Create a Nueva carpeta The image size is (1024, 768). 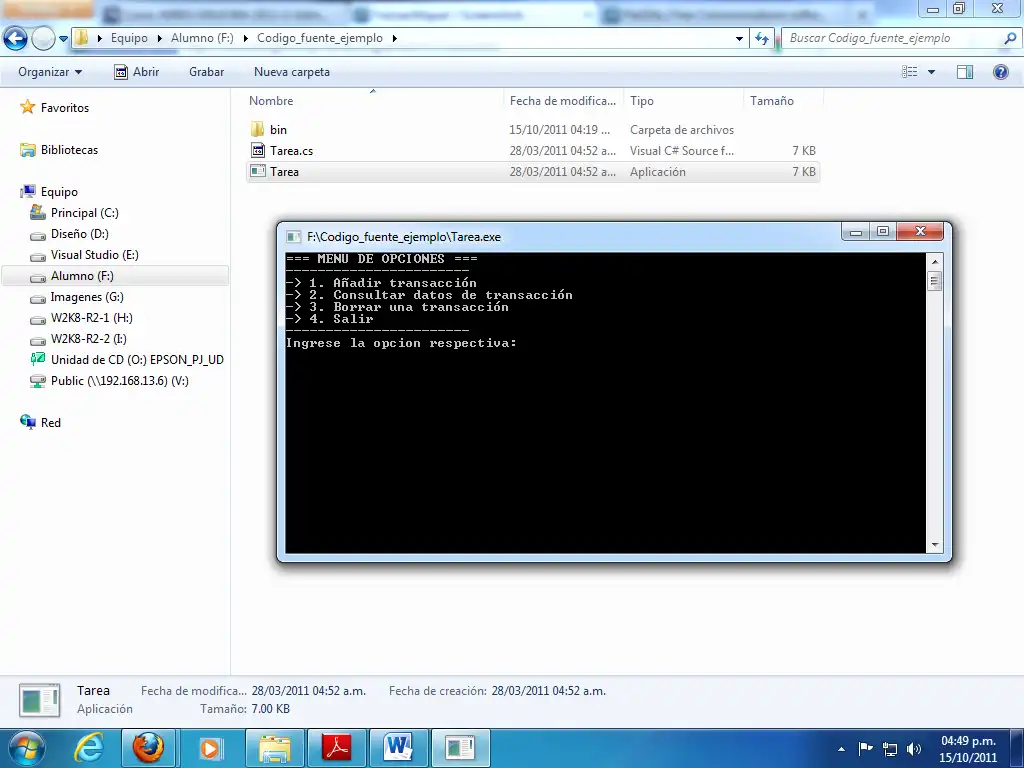292,72
